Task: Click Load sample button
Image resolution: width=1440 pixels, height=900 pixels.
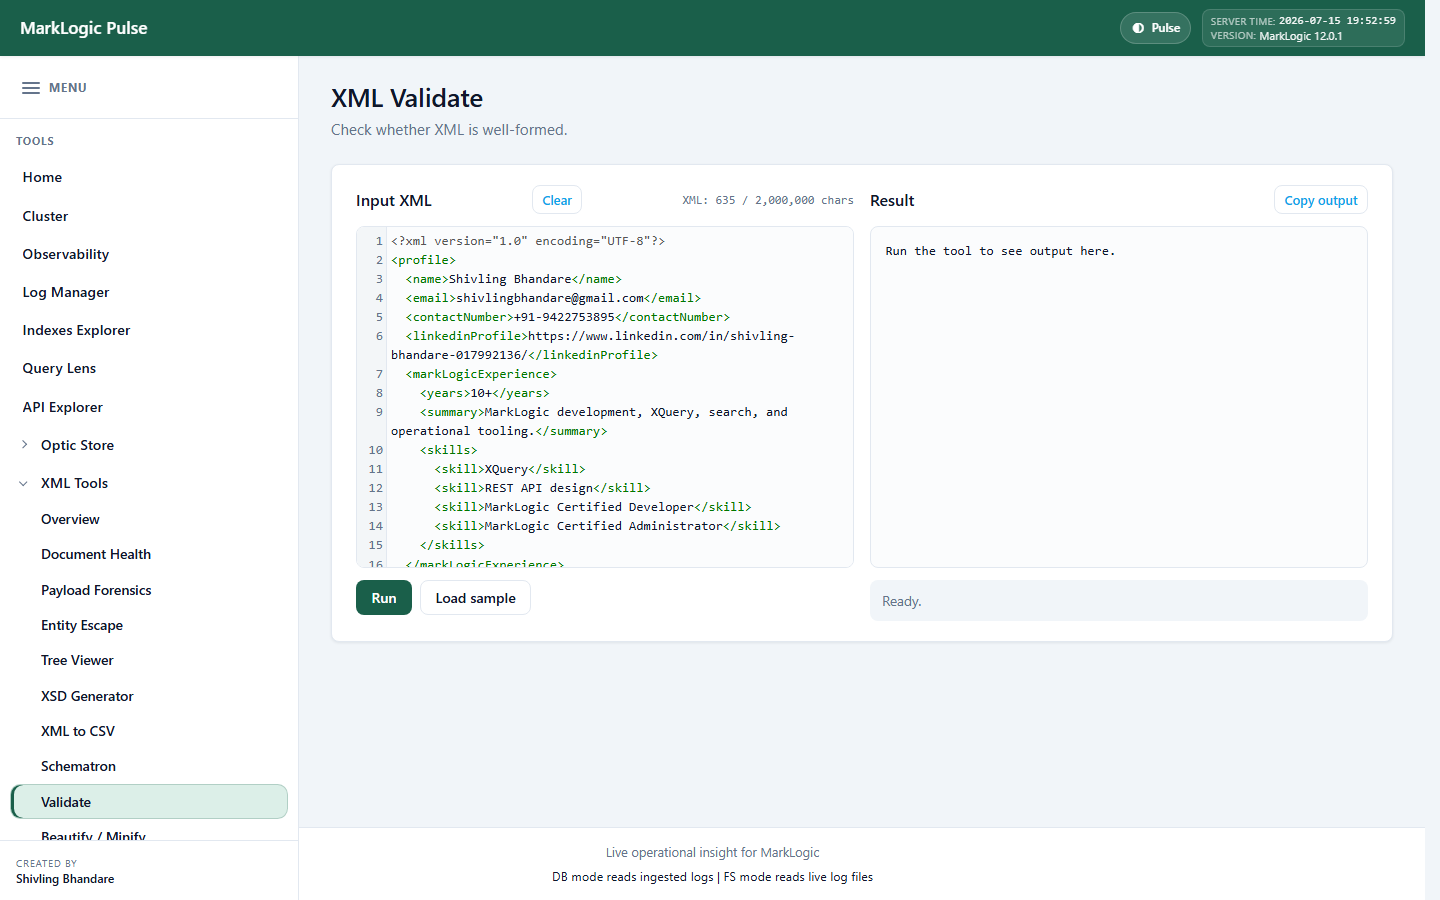Action: tap(475, 598)
